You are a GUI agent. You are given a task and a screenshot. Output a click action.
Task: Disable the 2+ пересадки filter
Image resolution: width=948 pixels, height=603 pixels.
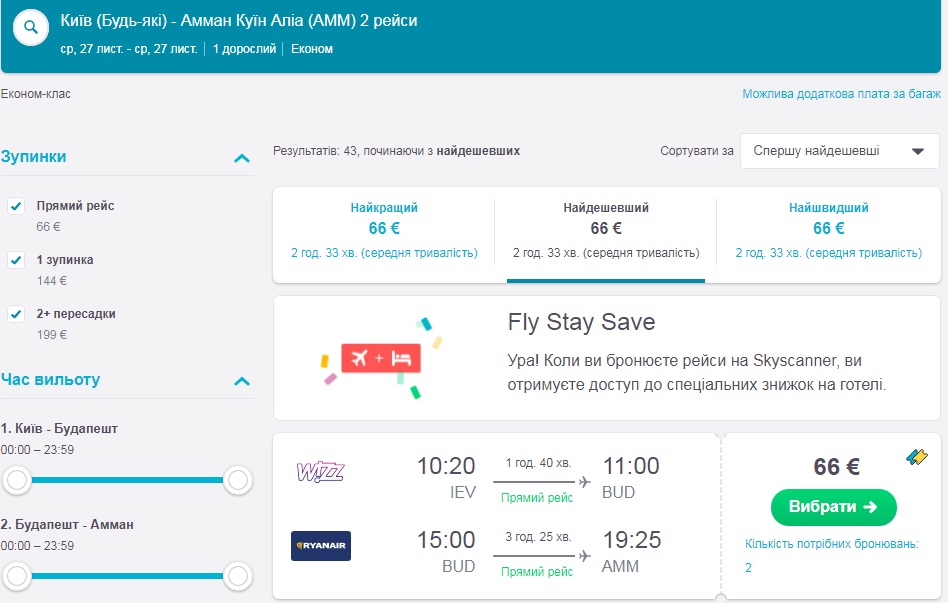16,314
